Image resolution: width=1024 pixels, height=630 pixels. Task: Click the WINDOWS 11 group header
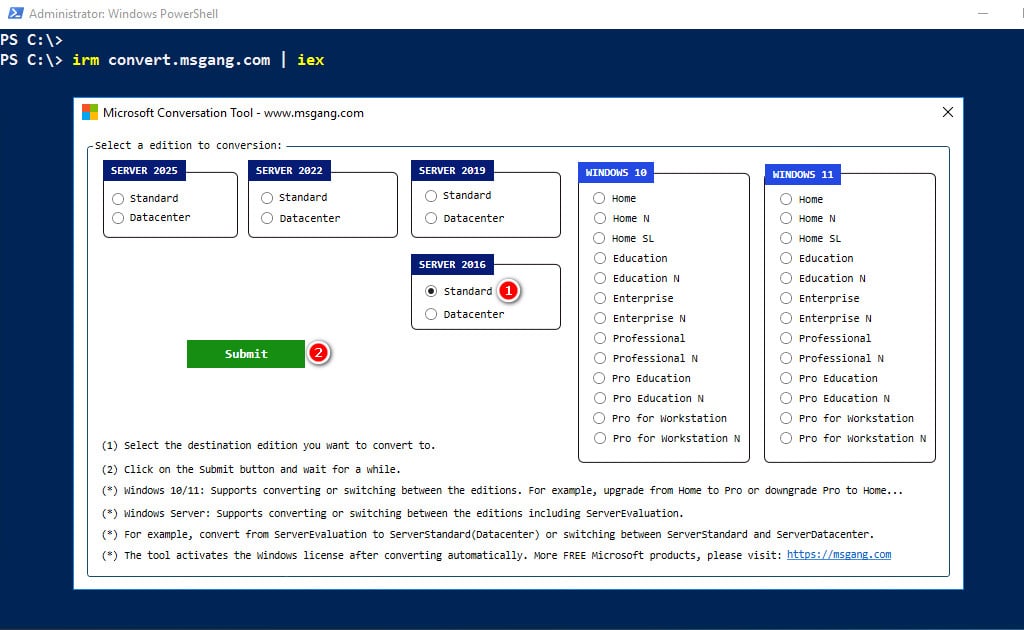point(803,174)
